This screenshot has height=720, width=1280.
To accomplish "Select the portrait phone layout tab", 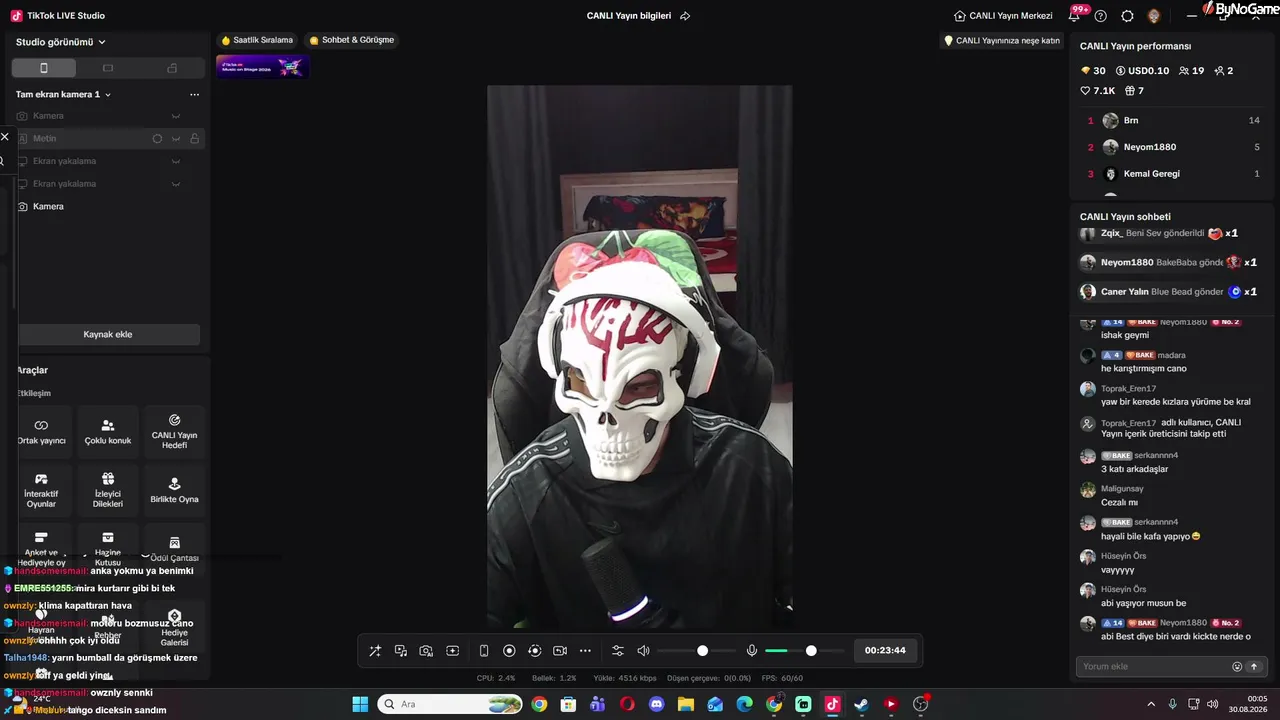I will tap(43, 68).
